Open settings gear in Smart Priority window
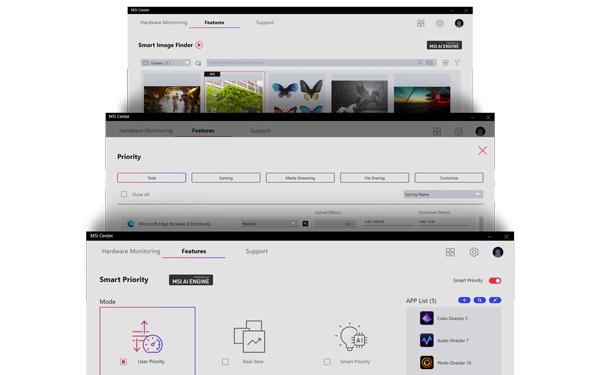 point(474,252)
